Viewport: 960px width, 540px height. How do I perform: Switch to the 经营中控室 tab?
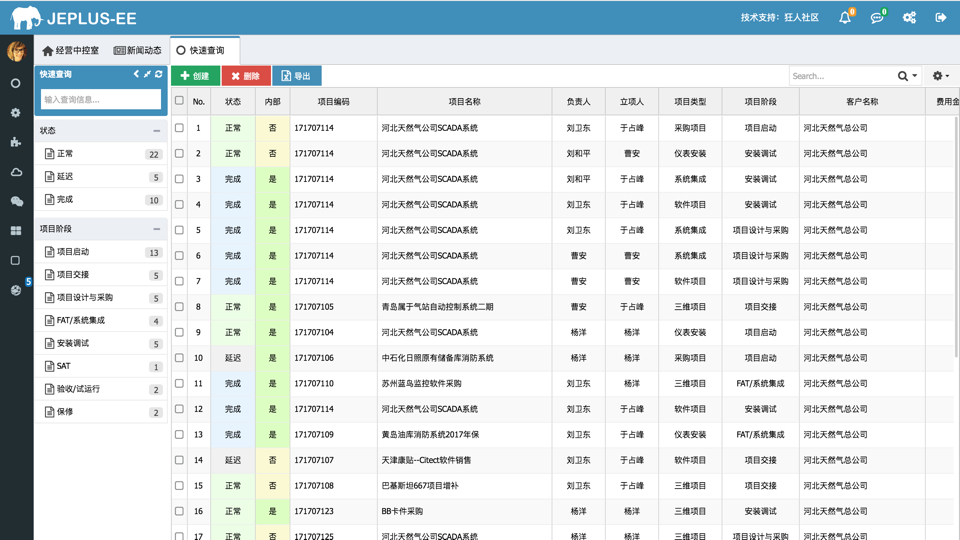(x=70, y=50)
